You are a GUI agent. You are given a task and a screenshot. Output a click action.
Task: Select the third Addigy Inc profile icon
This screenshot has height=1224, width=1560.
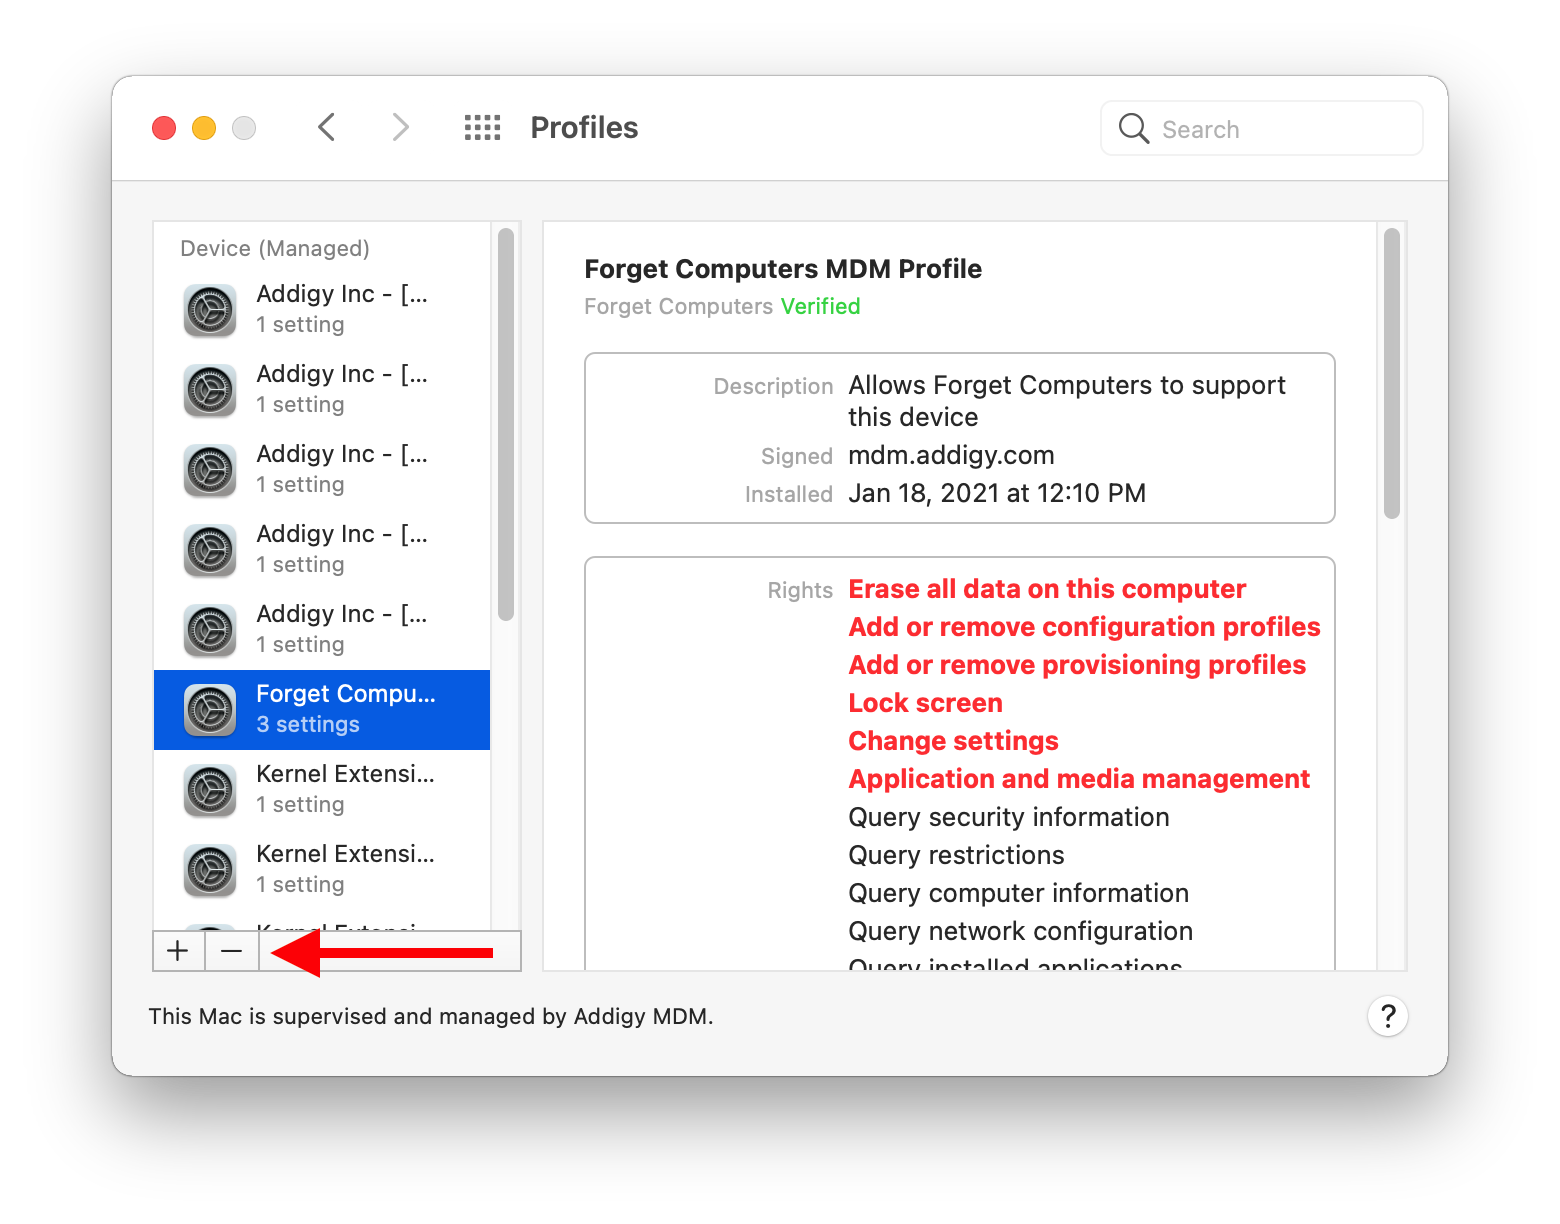210,470
